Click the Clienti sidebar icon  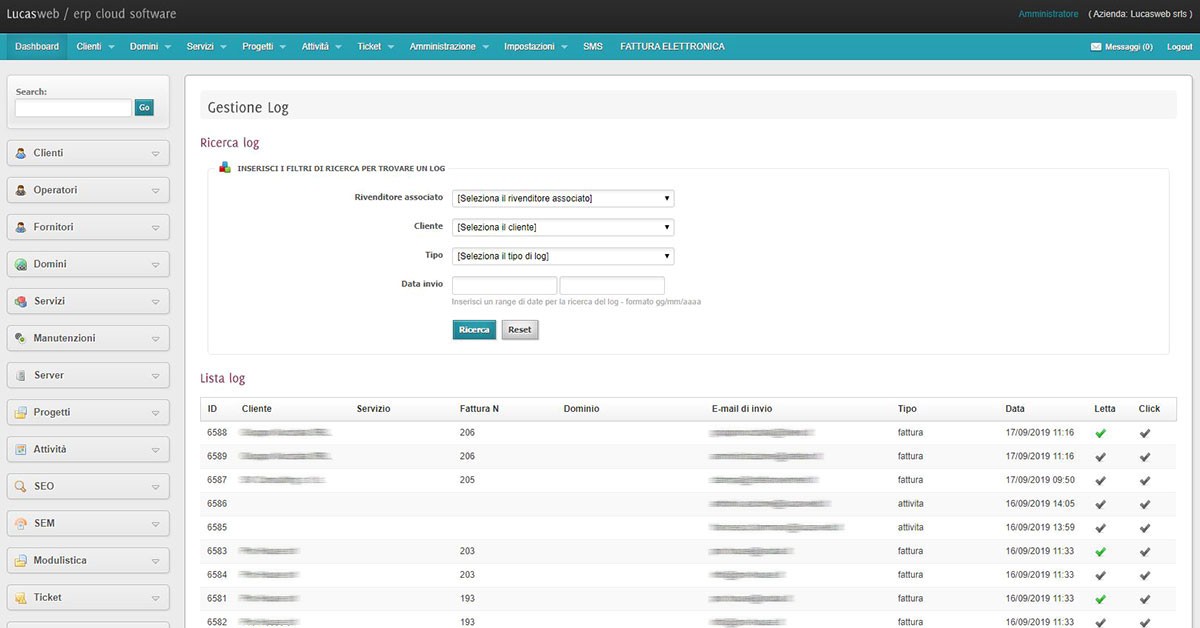click(x=21, y=153)
